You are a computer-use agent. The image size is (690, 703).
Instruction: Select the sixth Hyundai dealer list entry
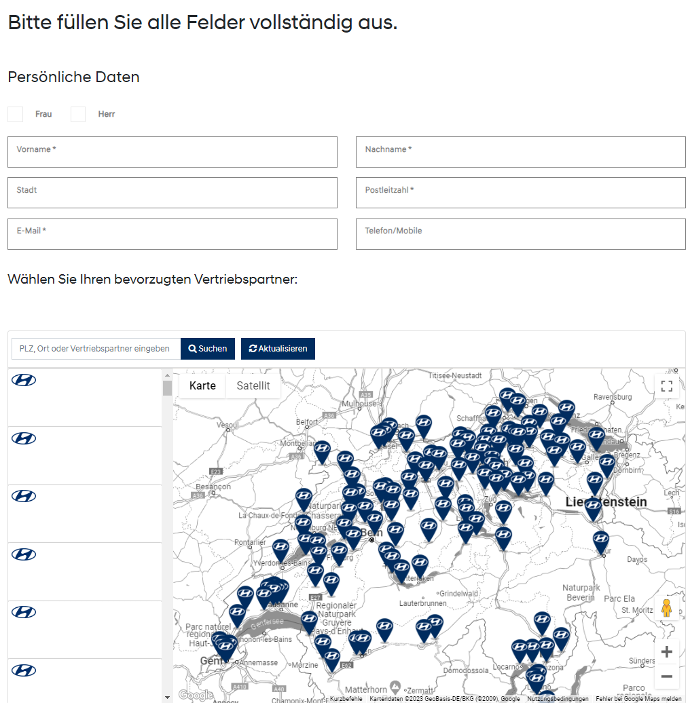(85, 681)
